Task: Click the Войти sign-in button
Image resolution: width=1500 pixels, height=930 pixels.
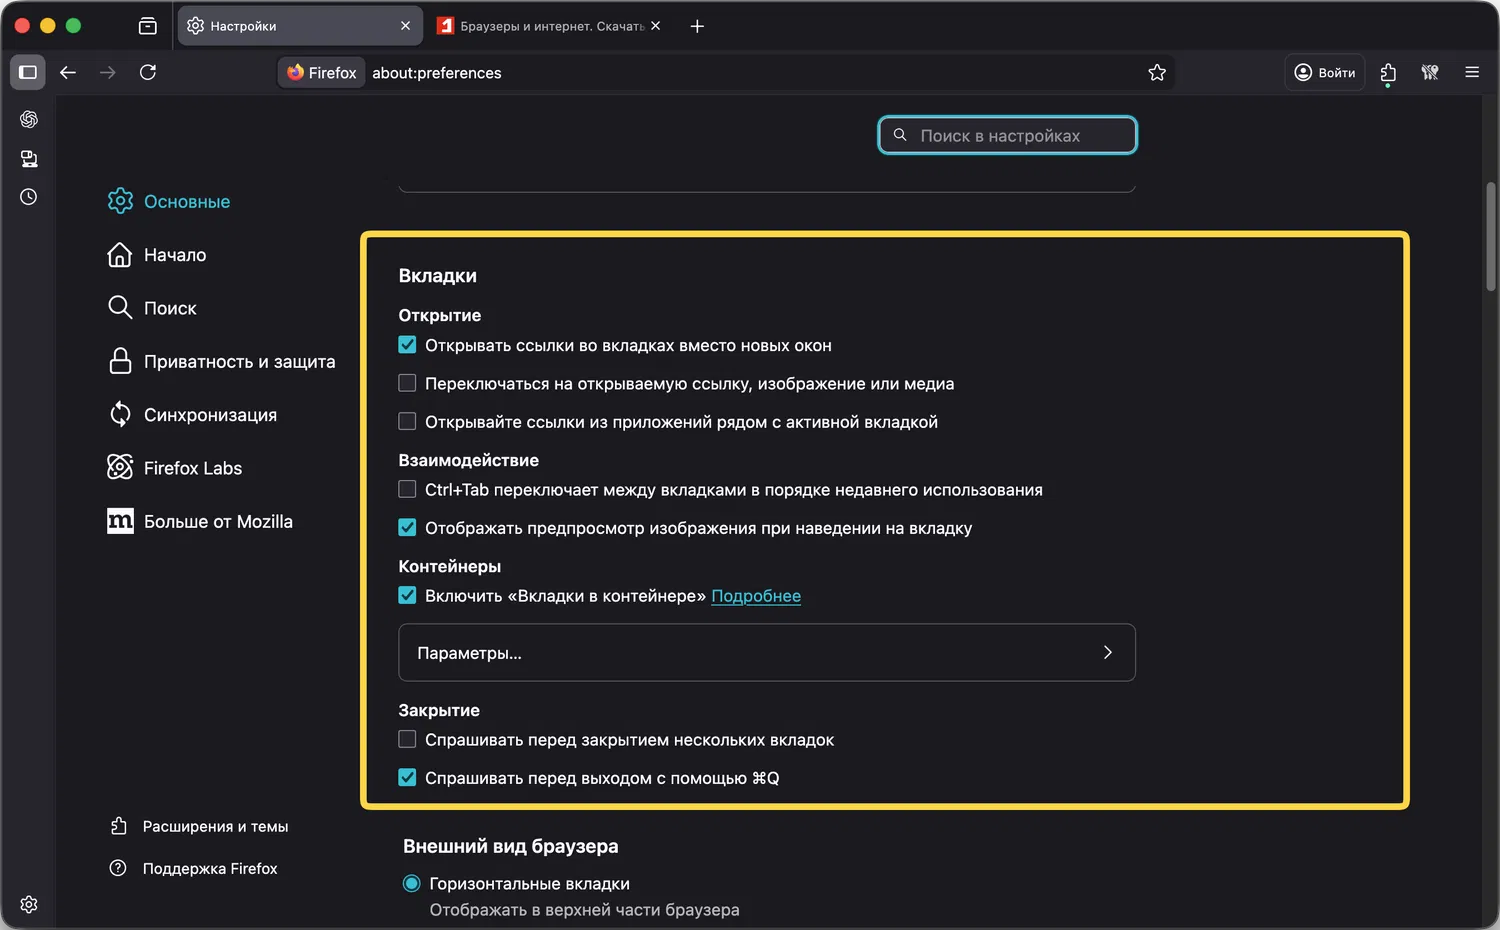Action: coord(1325,72)
